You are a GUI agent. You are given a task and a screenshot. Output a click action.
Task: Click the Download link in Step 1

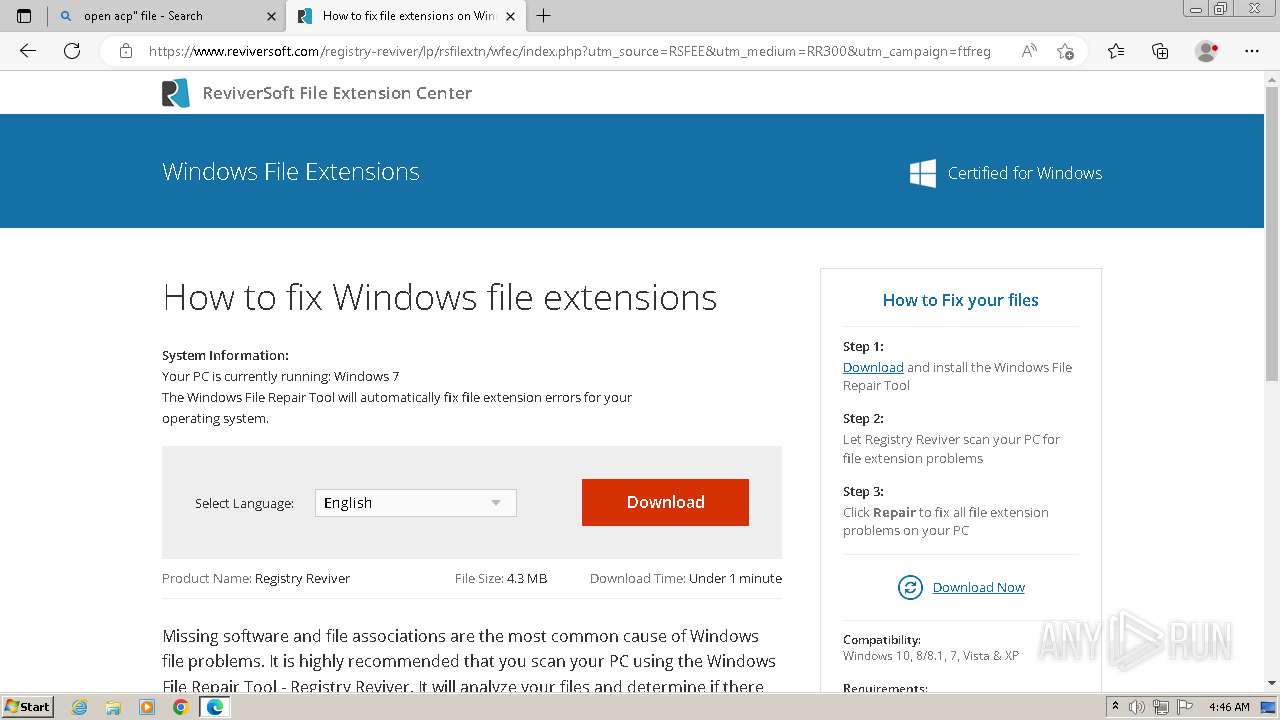click(x=873, y=367)
